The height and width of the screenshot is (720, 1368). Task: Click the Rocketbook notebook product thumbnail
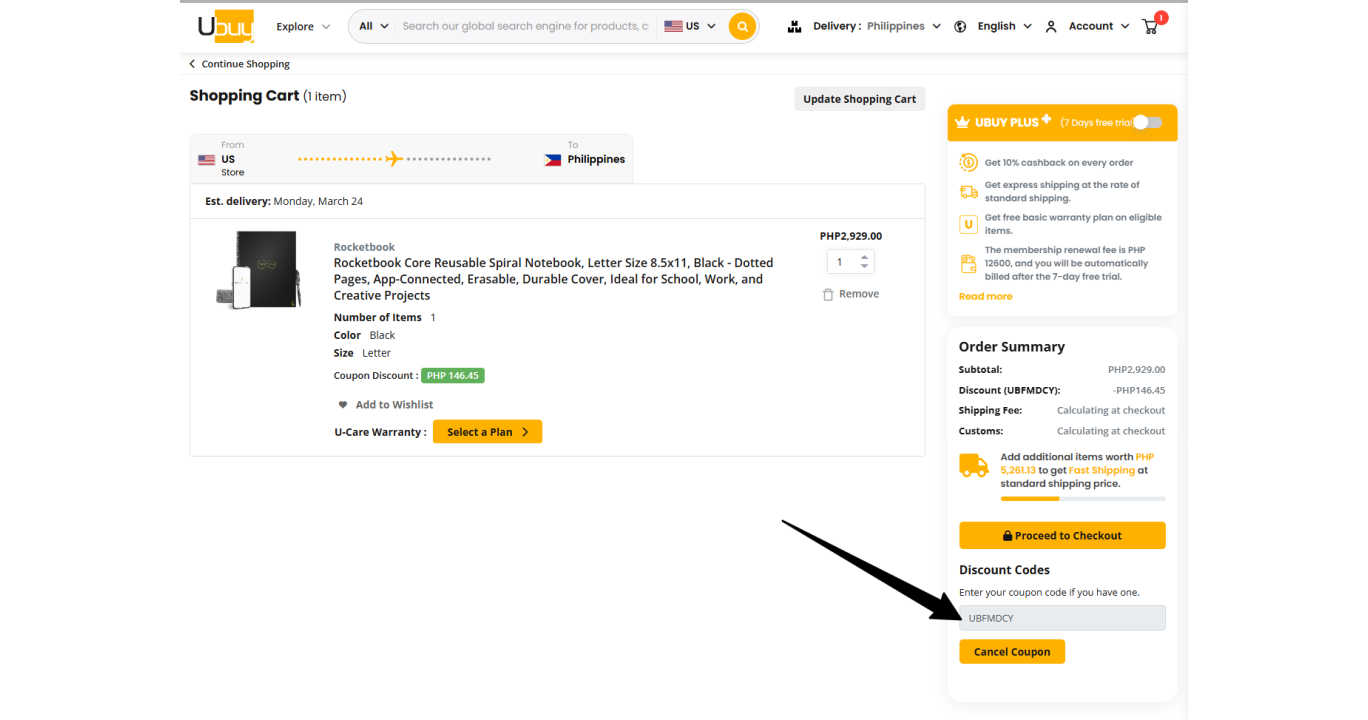pyautogui.click(x=259, y=270)
